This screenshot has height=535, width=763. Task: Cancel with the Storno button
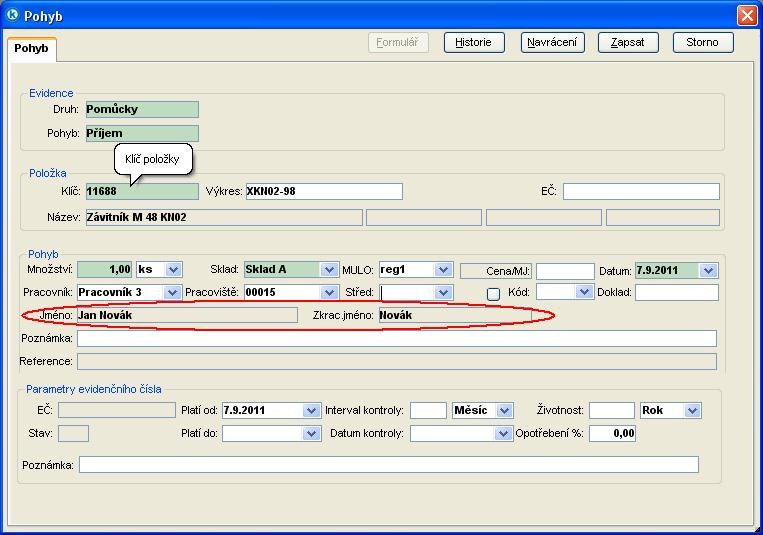coord(703,42)
